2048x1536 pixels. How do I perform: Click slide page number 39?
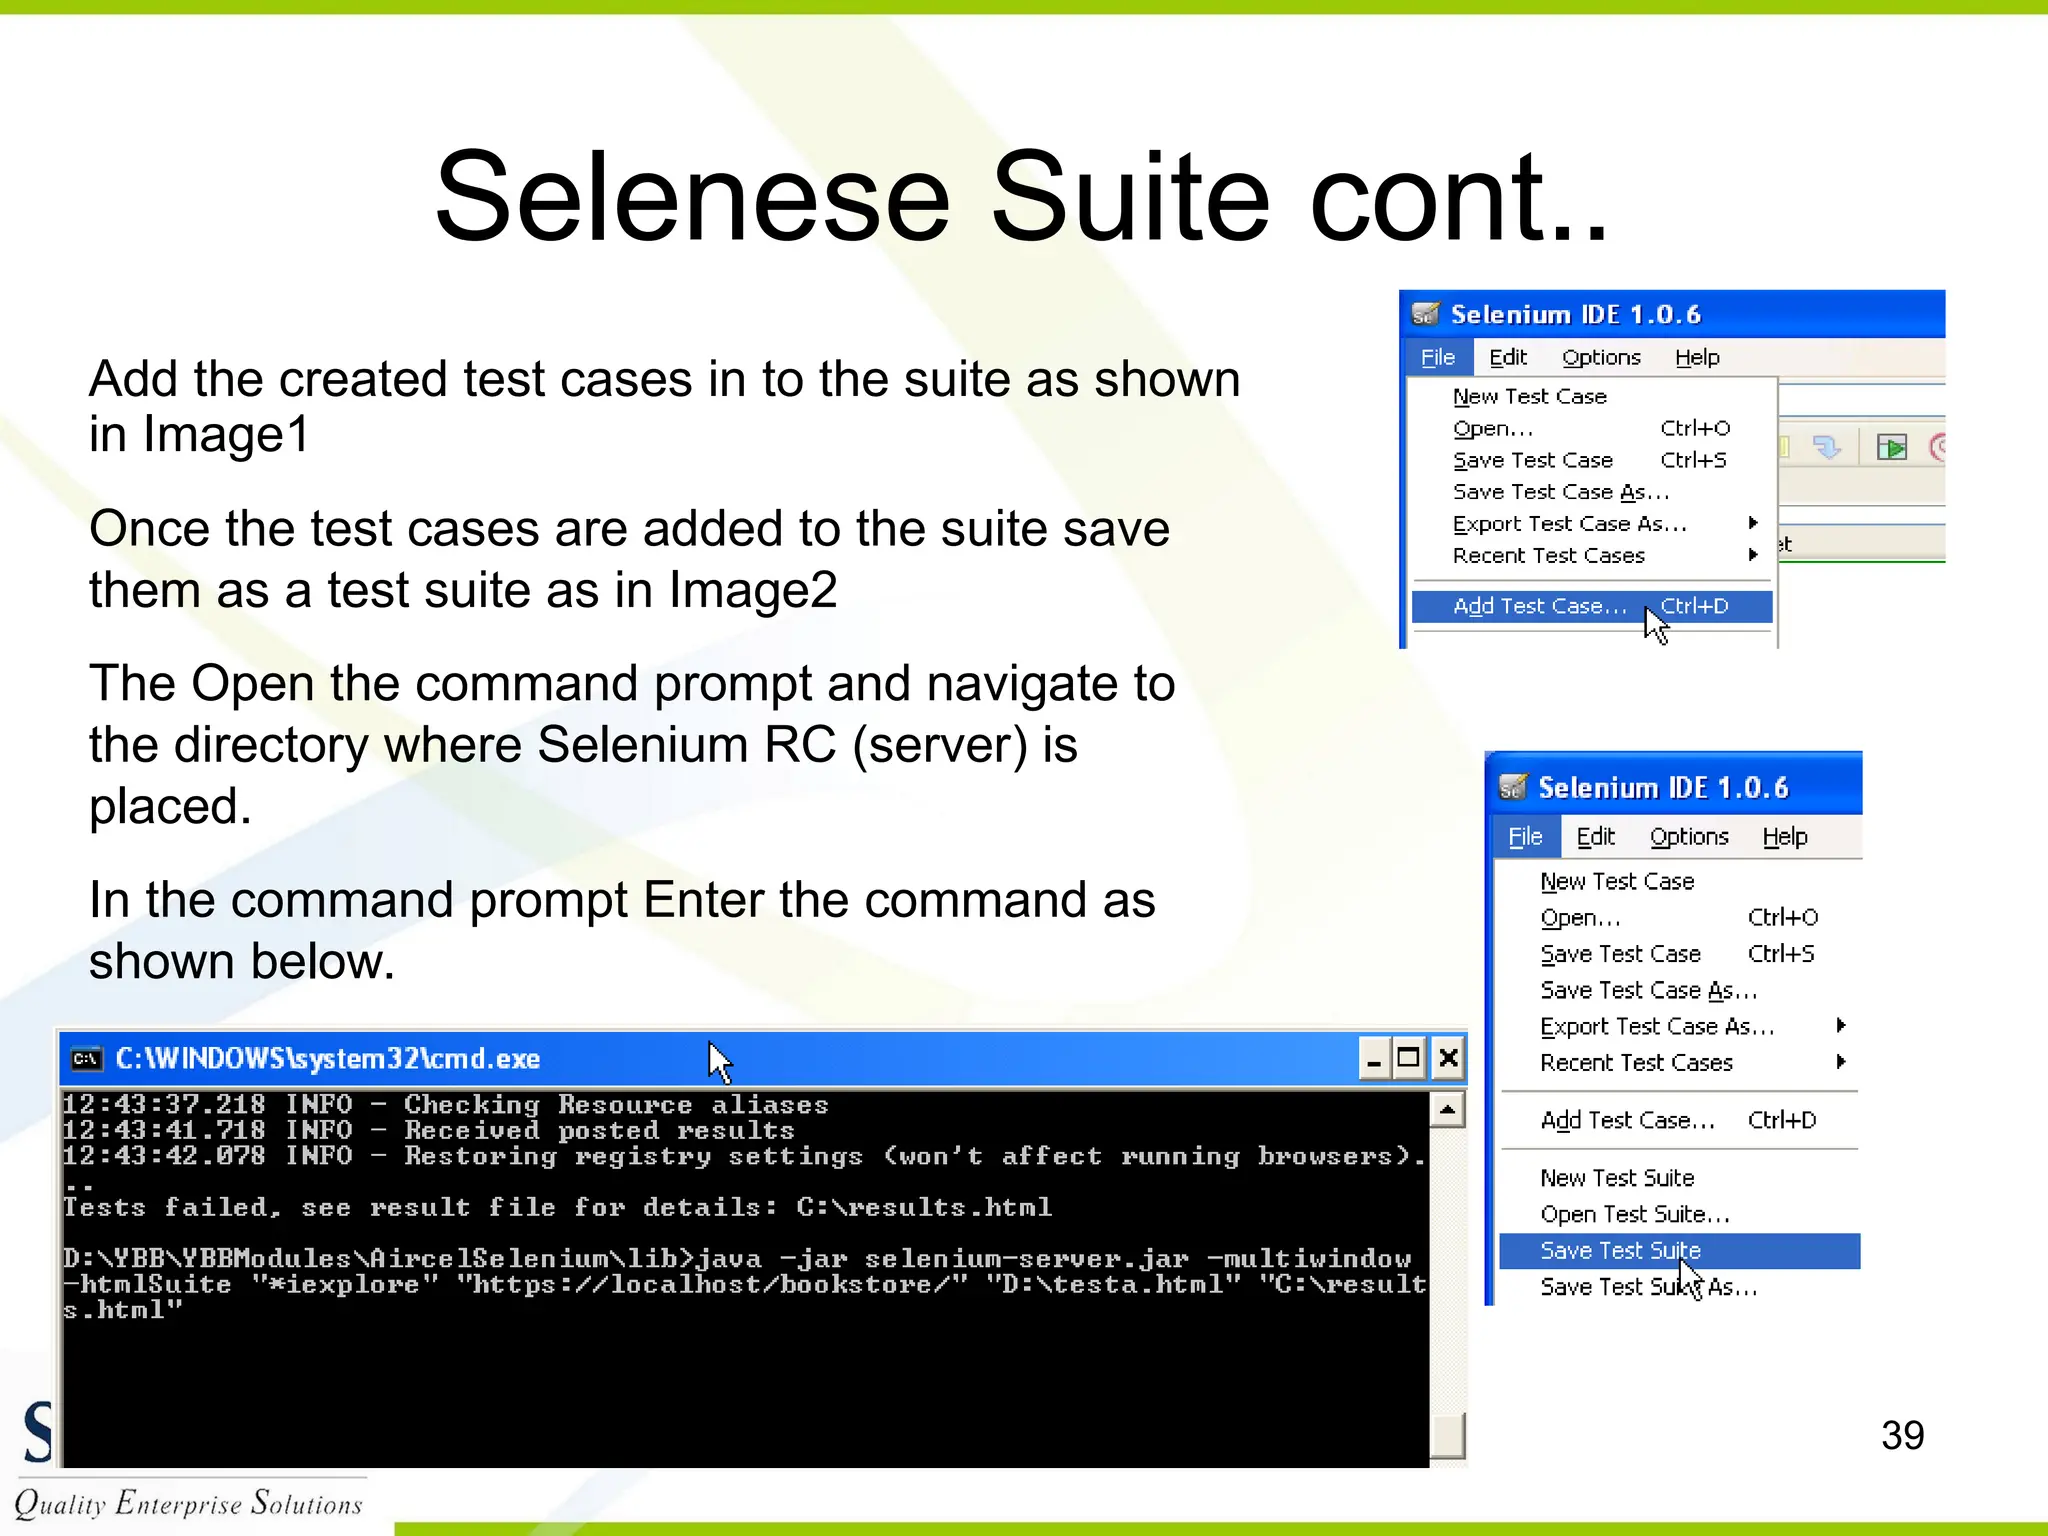(x=1902, y=1436)
